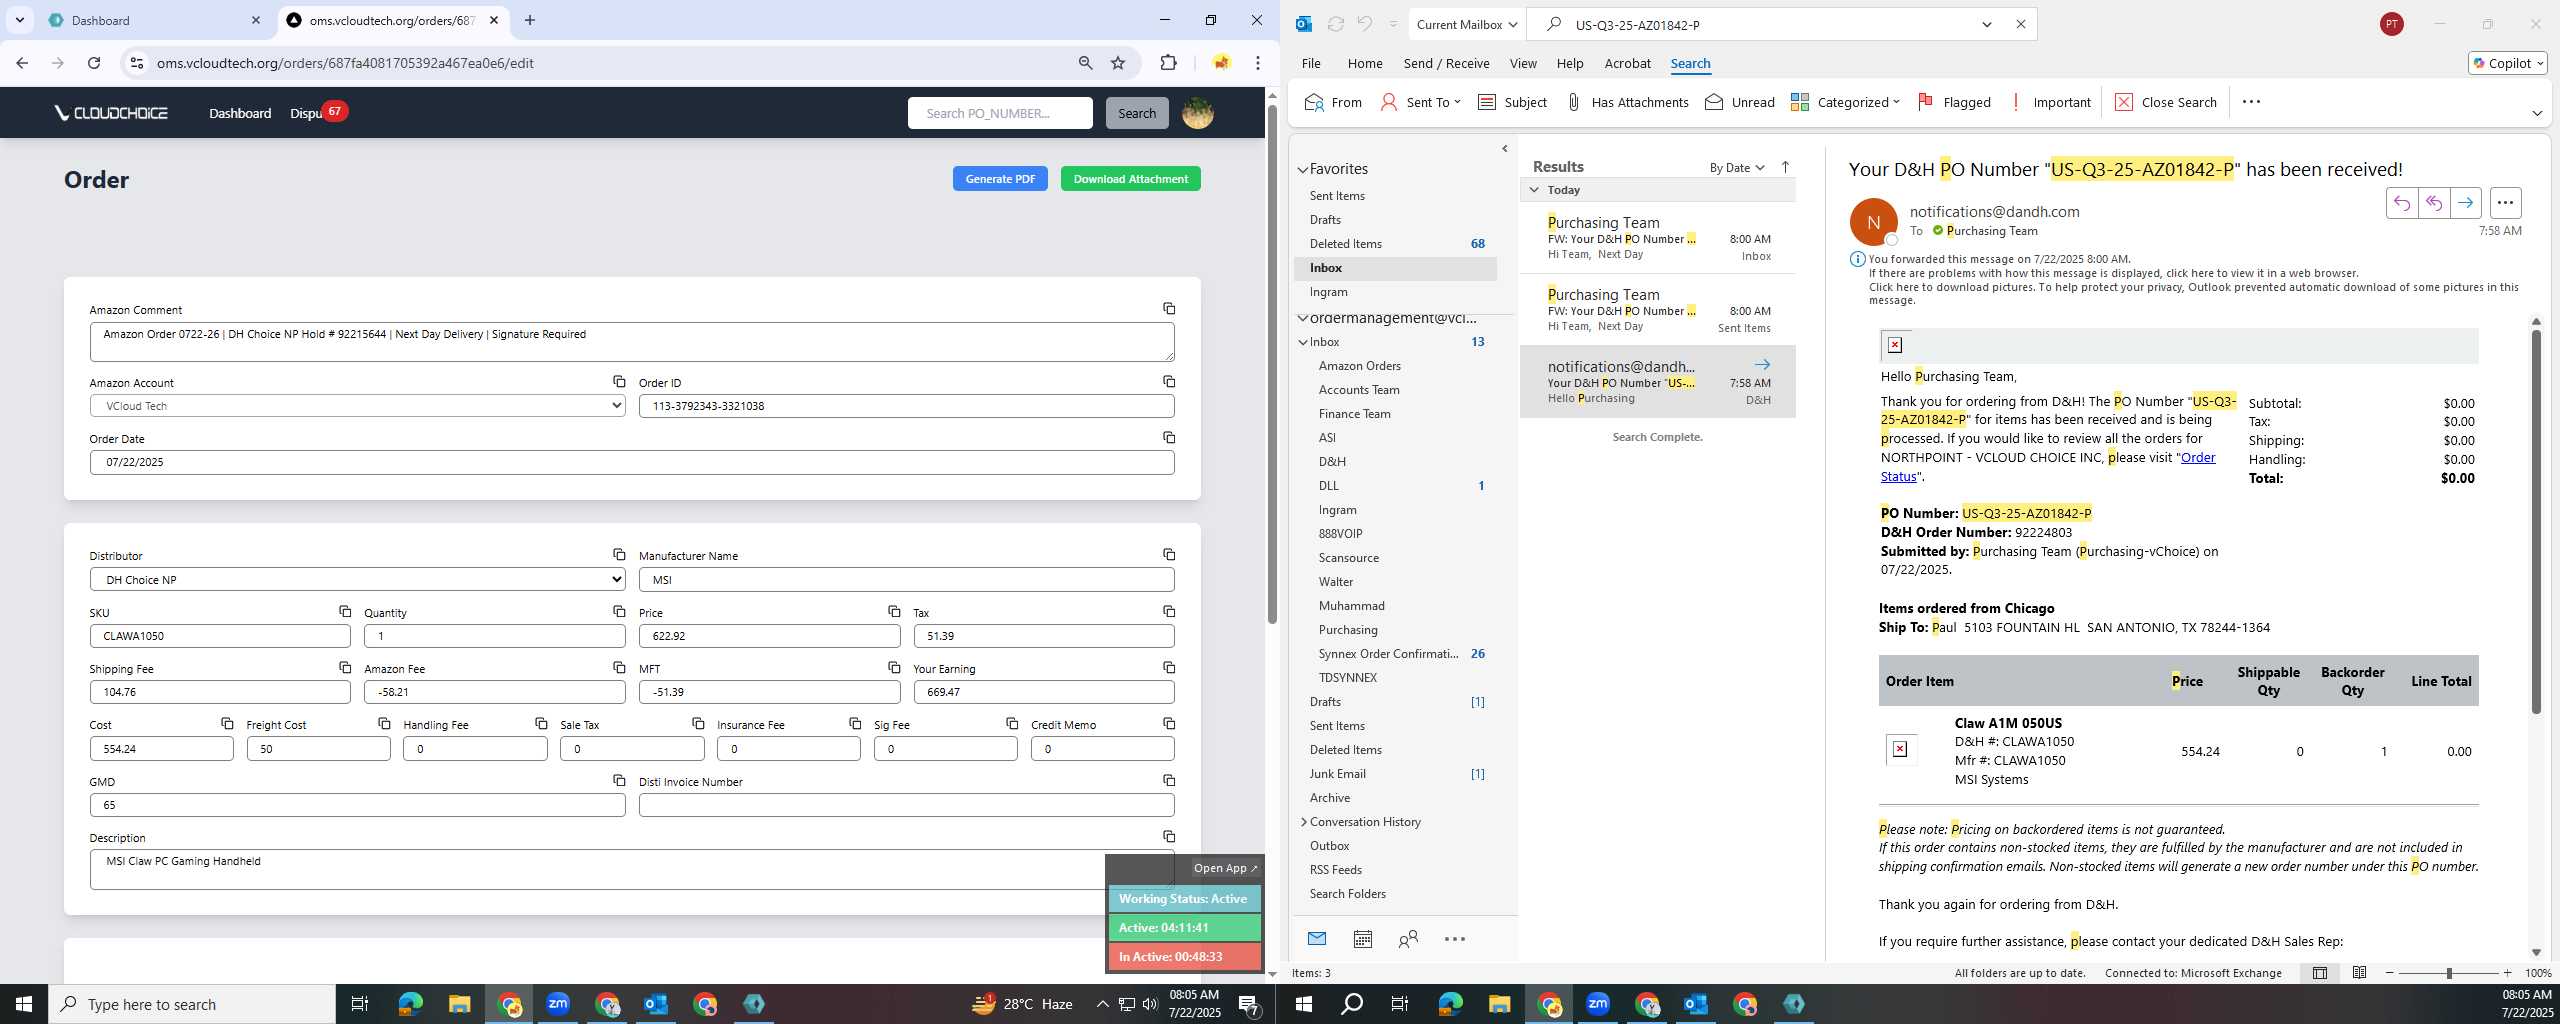Copy the Your Earning value
The image size is (2560, 1024).
pos(1168,668)
